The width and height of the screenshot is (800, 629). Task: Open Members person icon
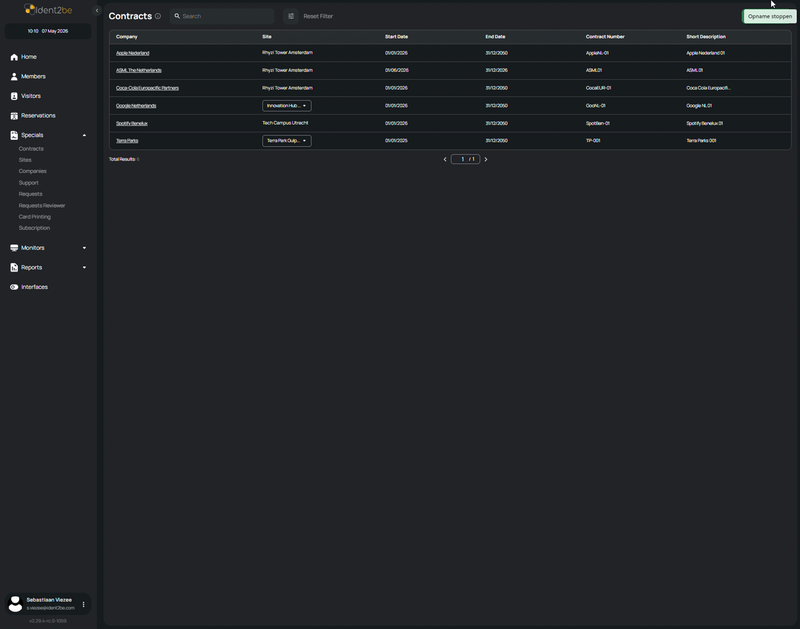pyautogui.click(x=14, y=77)
